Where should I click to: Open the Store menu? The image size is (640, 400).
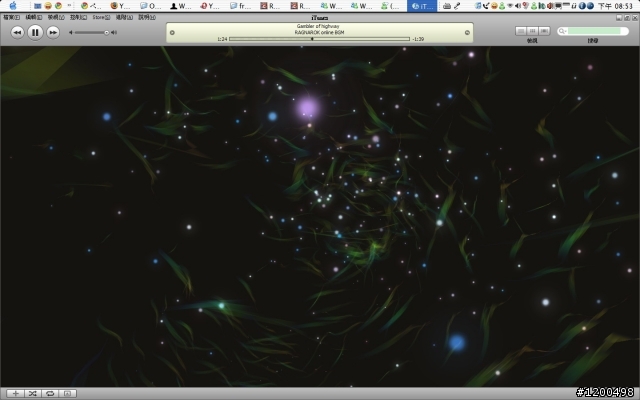point(101,17)
